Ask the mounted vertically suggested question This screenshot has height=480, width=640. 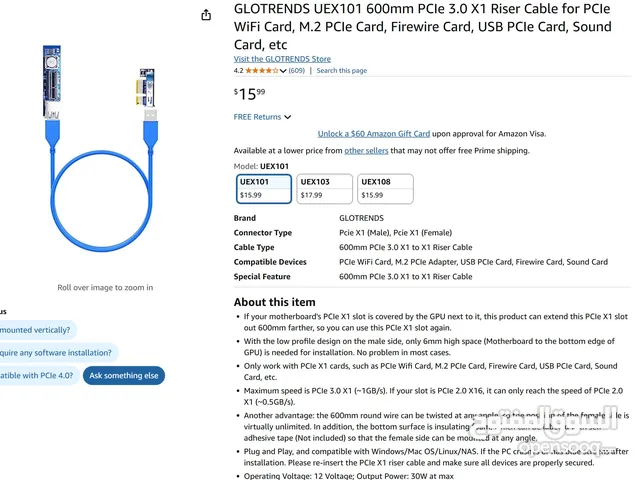[38, 330]
